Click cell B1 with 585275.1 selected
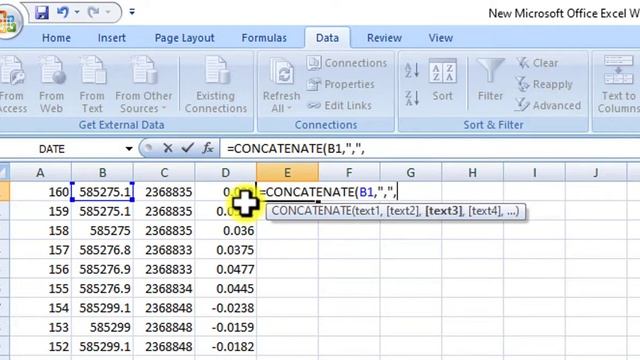Screen dimensions: 640x360 click(x=102, y=192)
